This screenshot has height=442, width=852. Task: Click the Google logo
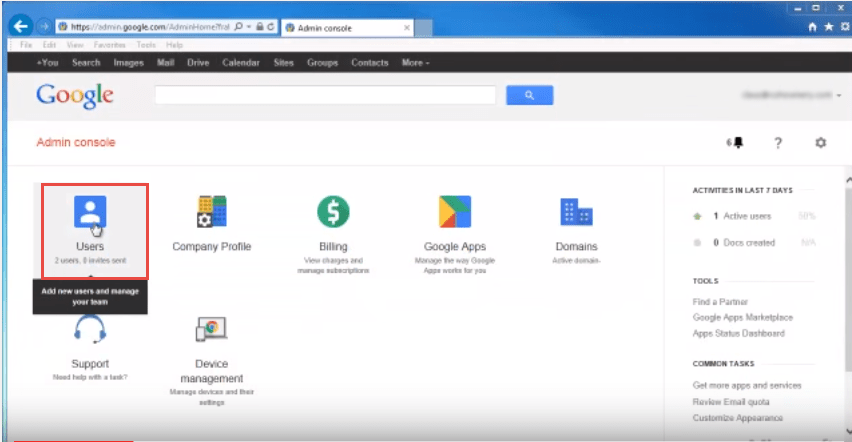(x=75, y=96)
